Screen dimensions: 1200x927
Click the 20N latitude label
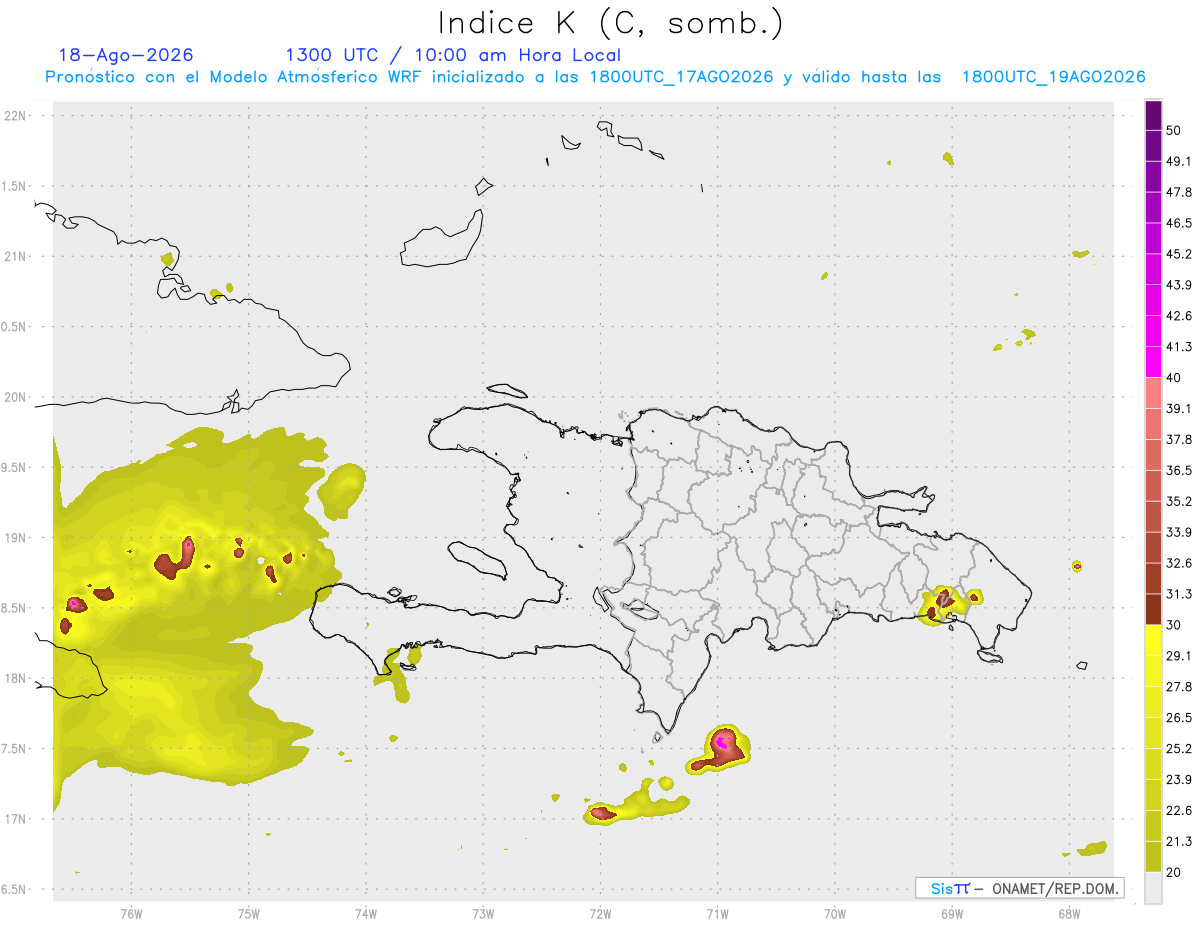(x=17, y=397)
